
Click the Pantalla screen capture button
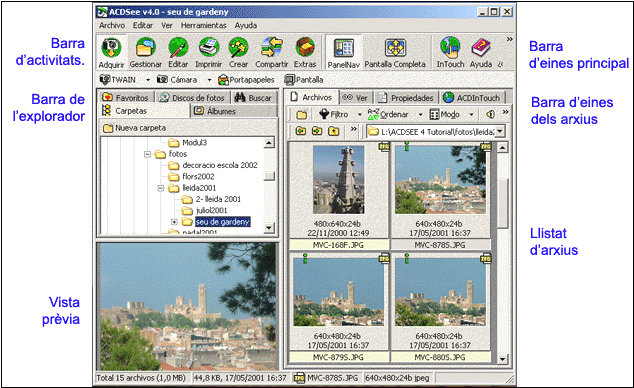[304, 80]
